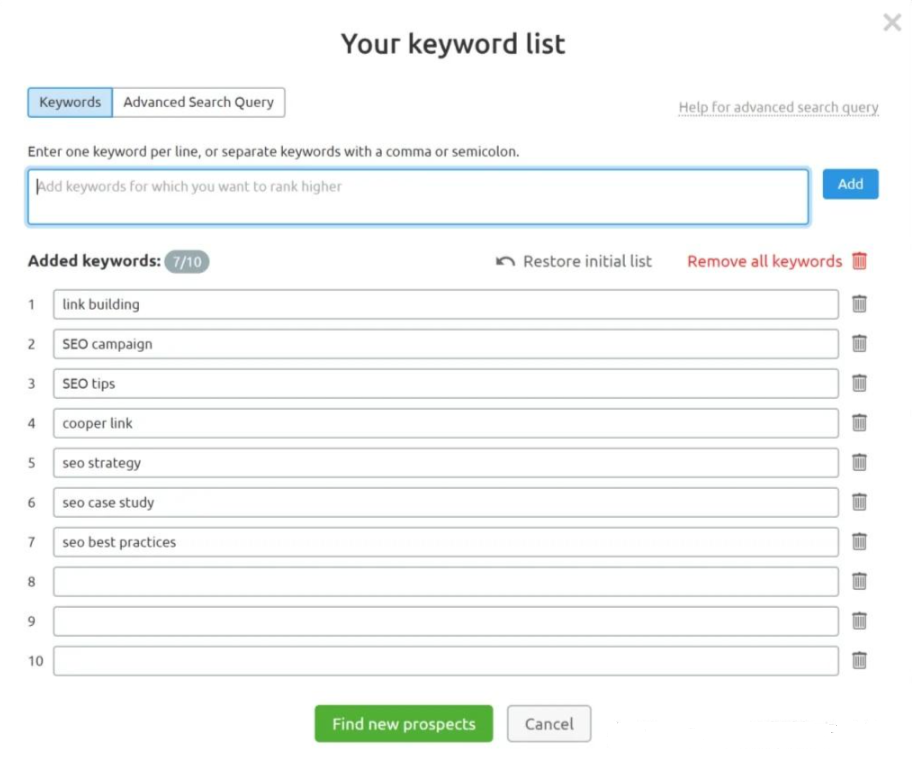
Task: Delete 'seo best practices' using trash icon
Action: point(859,542)
